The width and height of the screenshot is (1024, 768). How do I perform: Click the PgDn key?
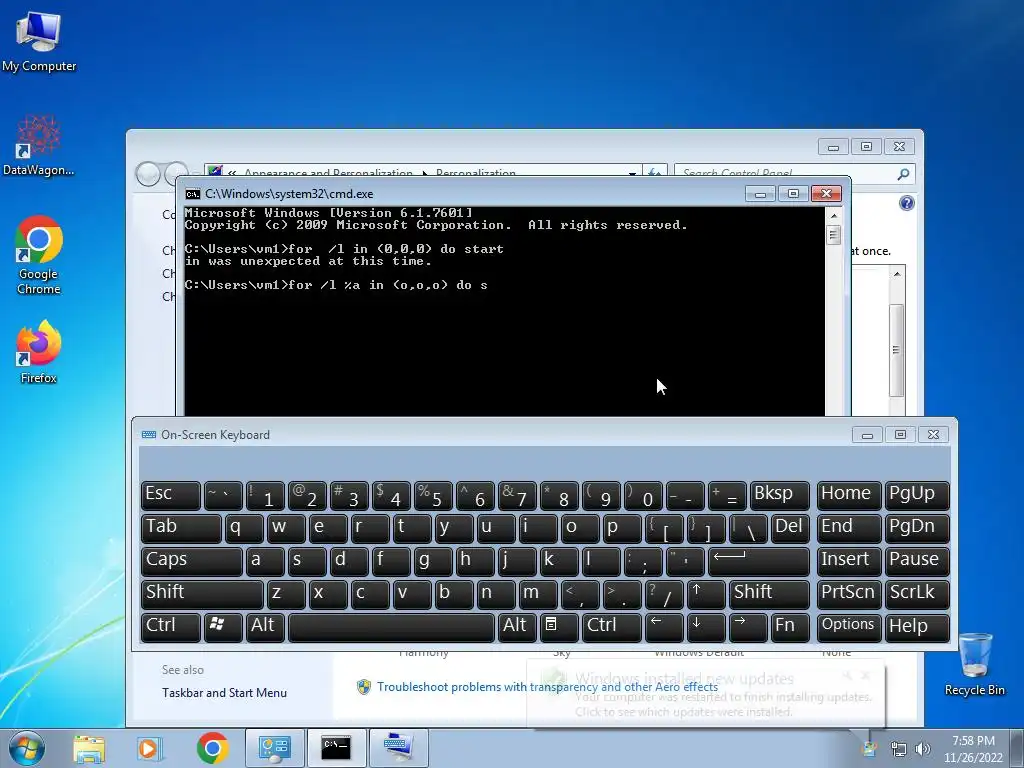pos(917,528)
